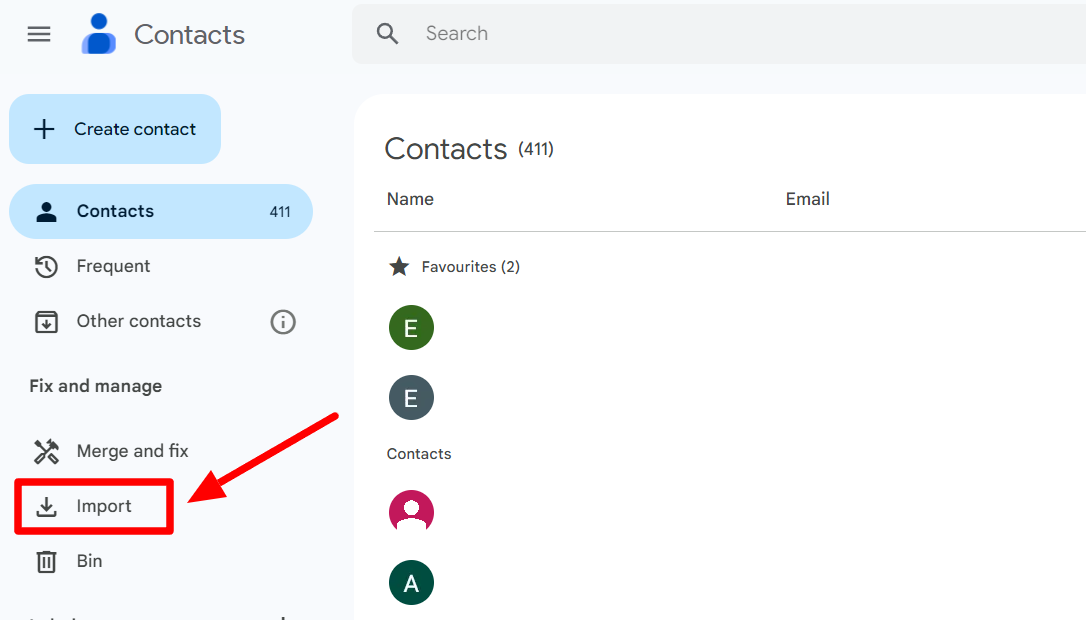Open the contact with the pink person avatar
The width and height of the screenshot is (1086, 620).
[x=411, y=513]
